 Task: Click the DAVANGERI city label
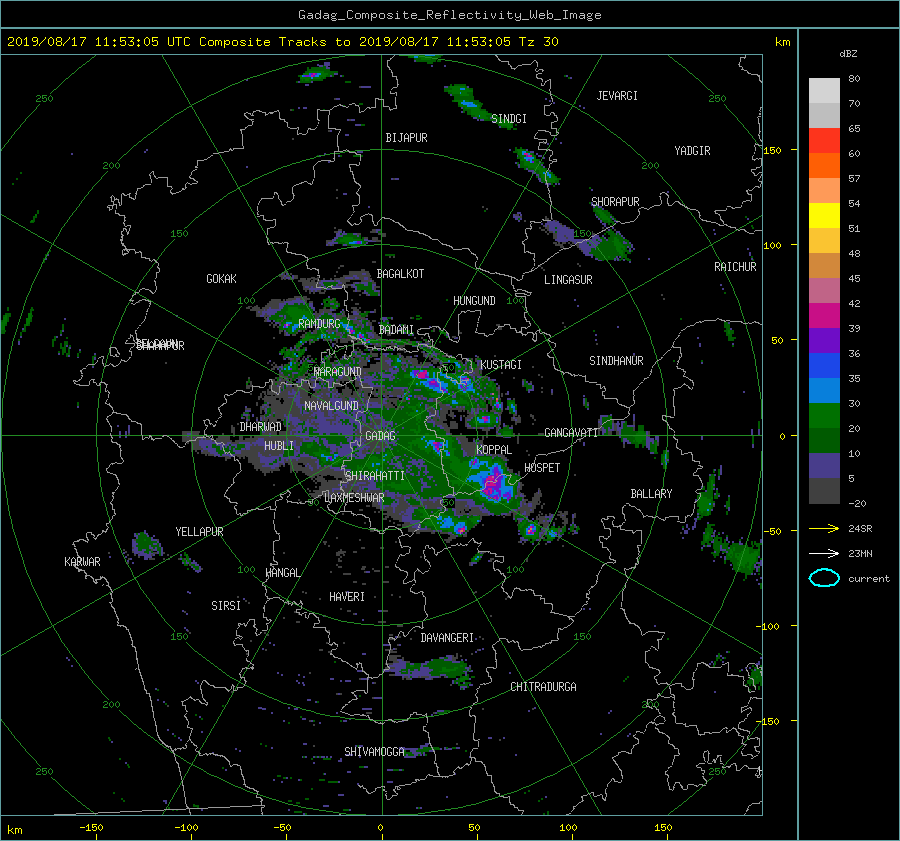point(447,638)
